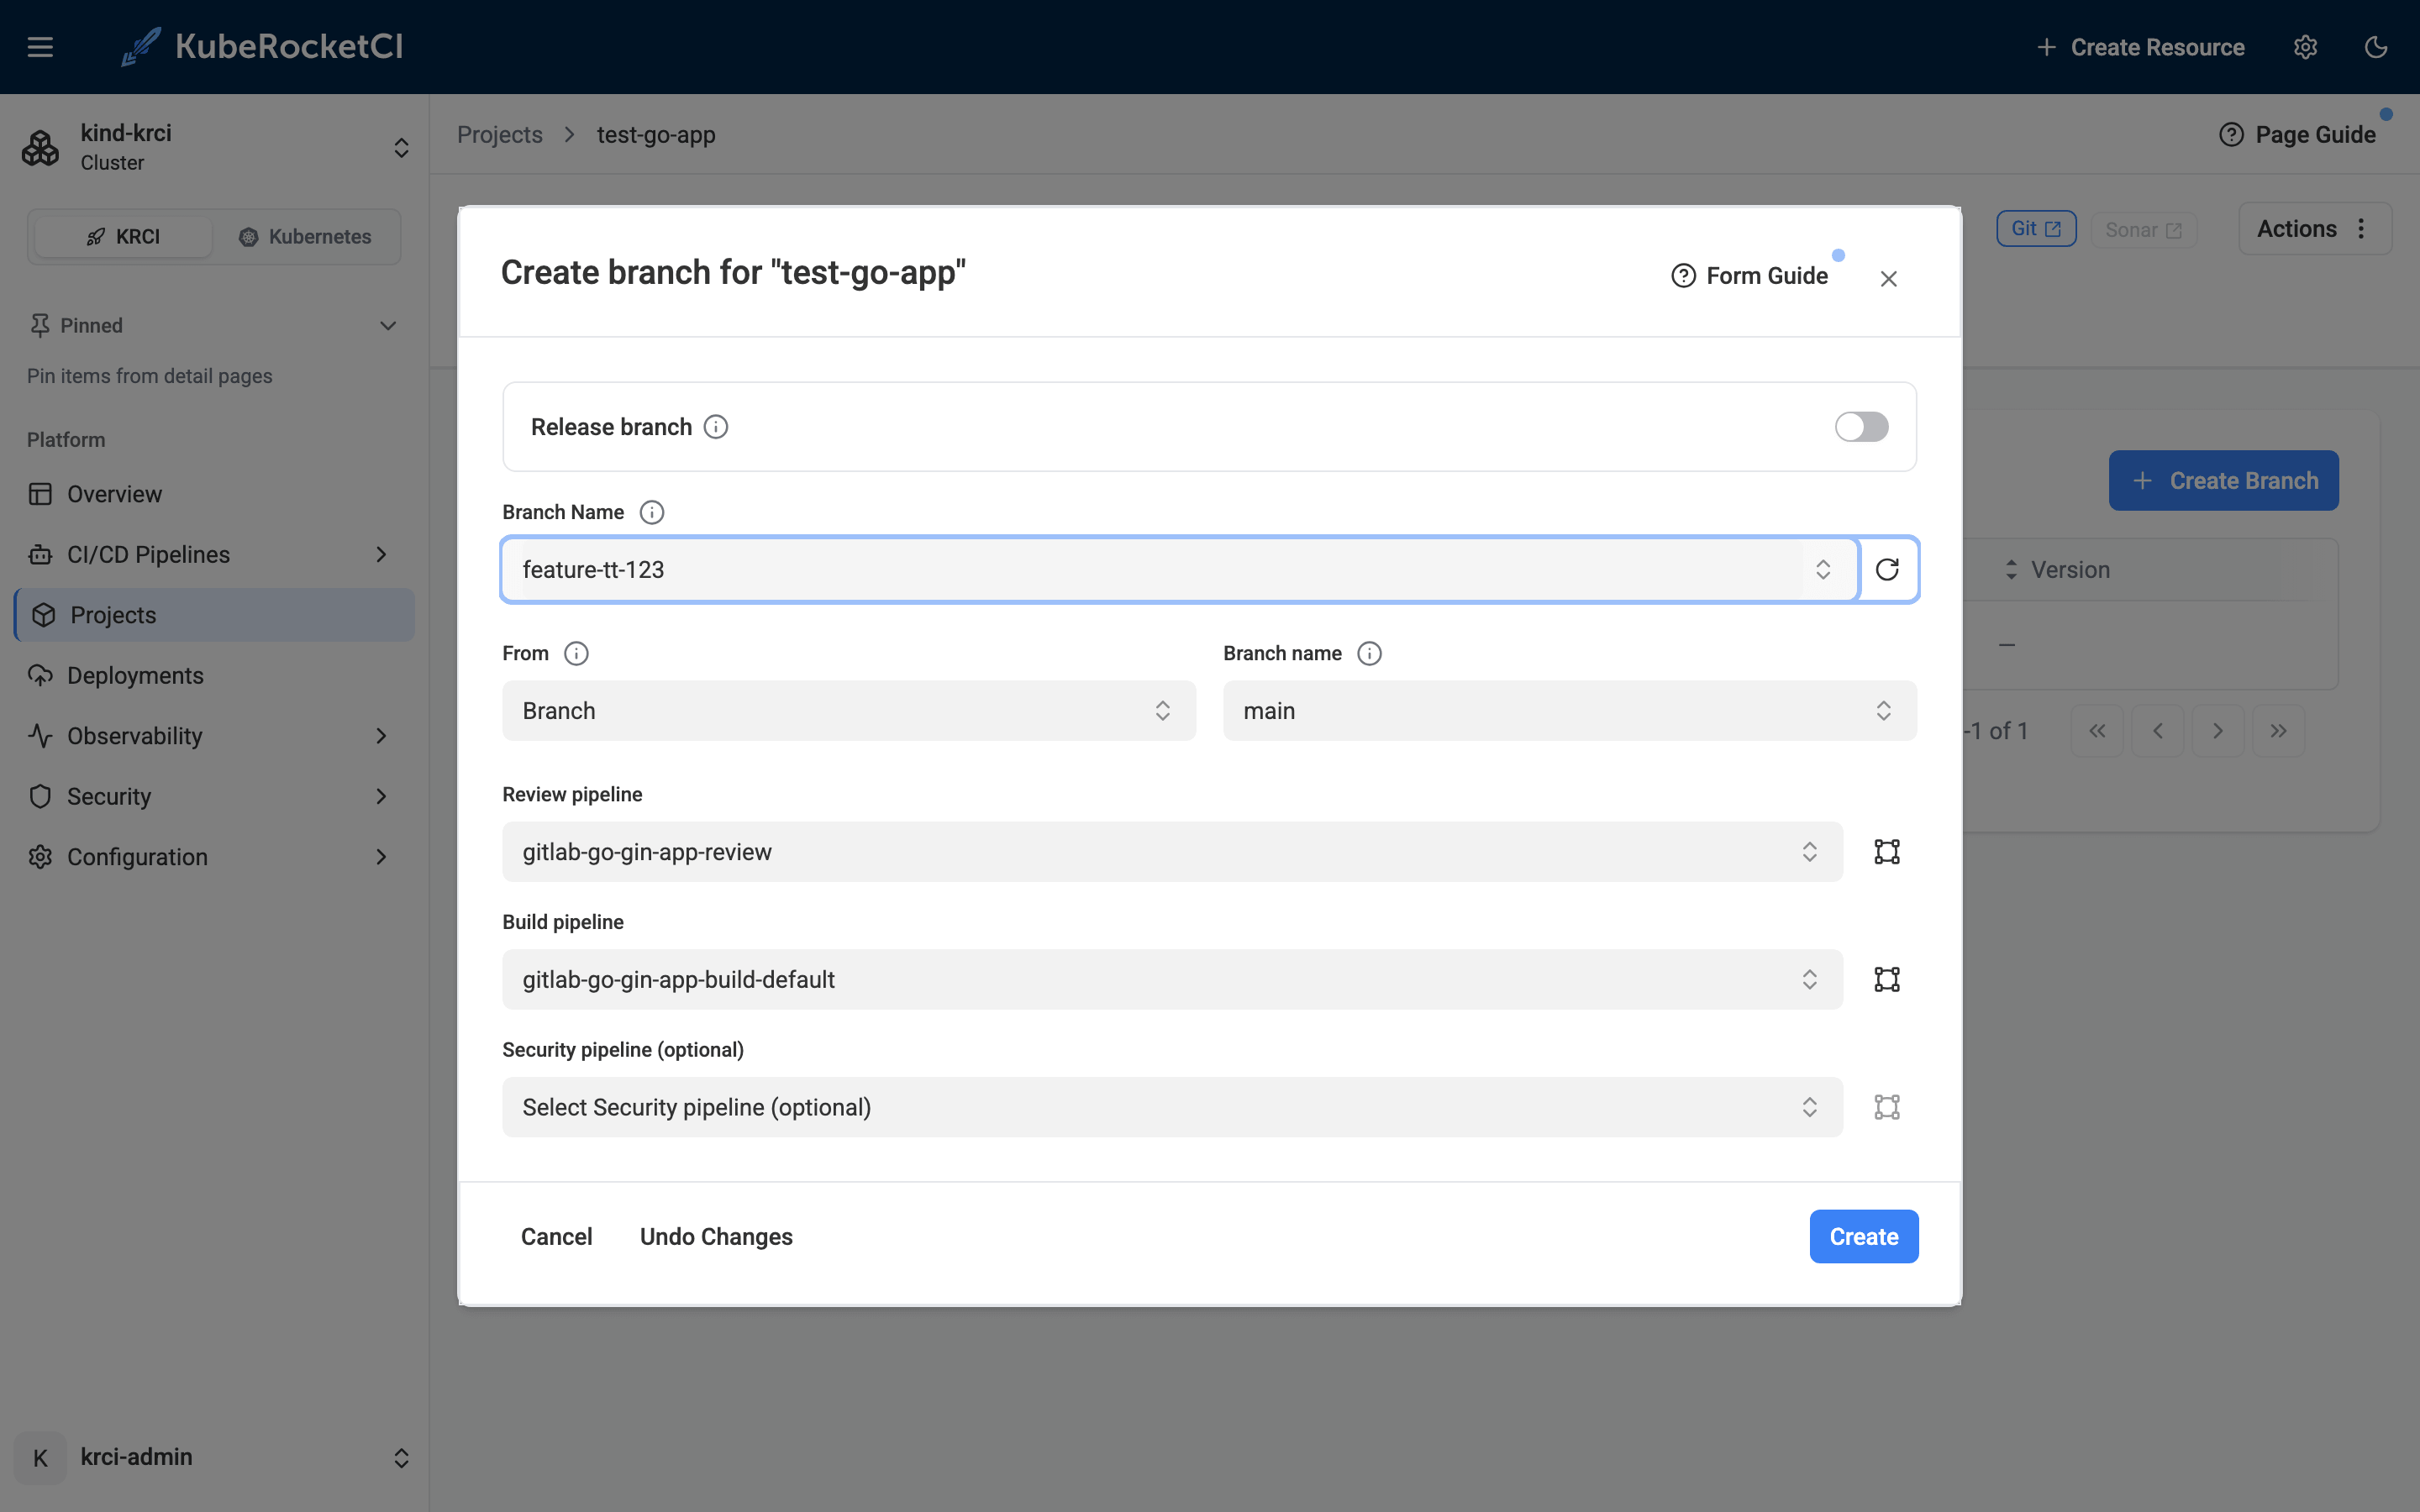Select Projects in the sidebar

215,615
